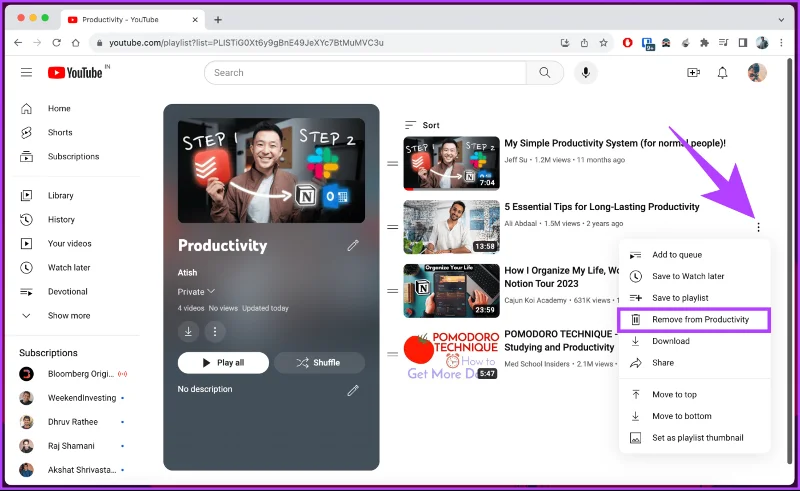Go back in the browser
The height and width of the screenshot is (491, 800).
18,43
